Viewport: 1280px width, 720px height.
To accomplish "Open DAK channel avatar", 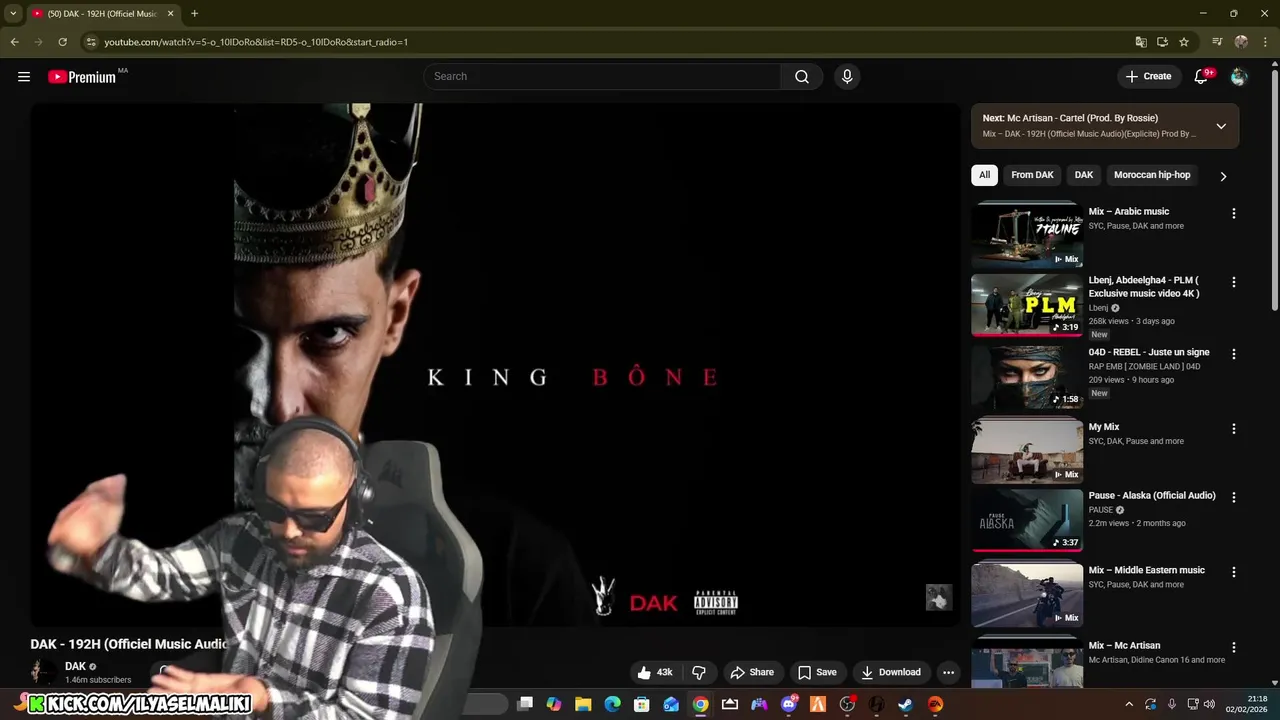I will coord(43,672).
